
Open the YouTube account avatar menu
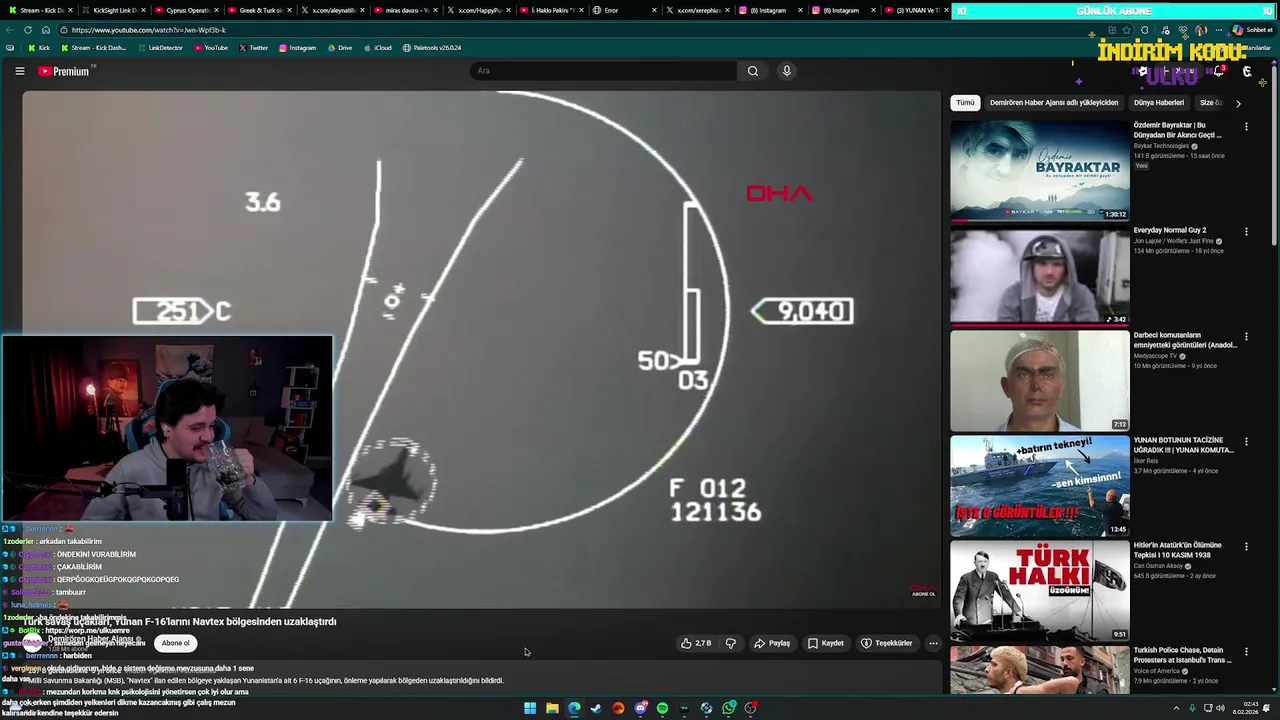1247,71
